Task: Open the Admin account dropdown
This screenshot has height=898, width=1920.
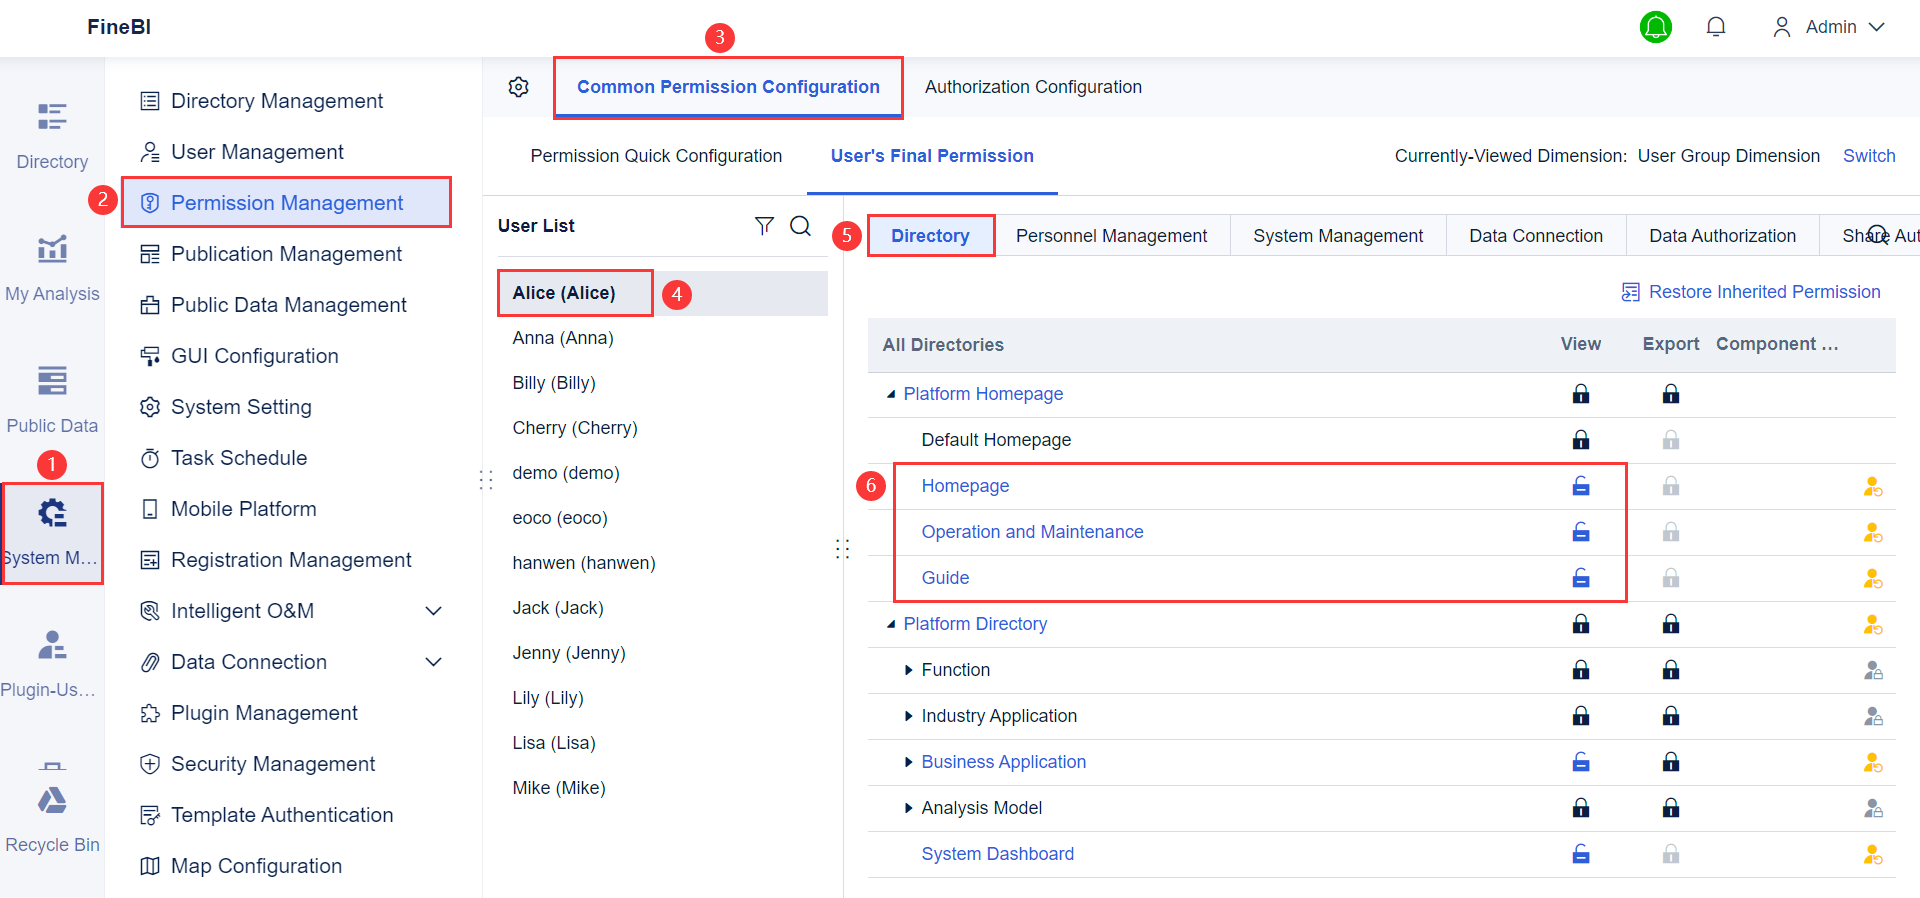Action: [x=1829, y=27]
